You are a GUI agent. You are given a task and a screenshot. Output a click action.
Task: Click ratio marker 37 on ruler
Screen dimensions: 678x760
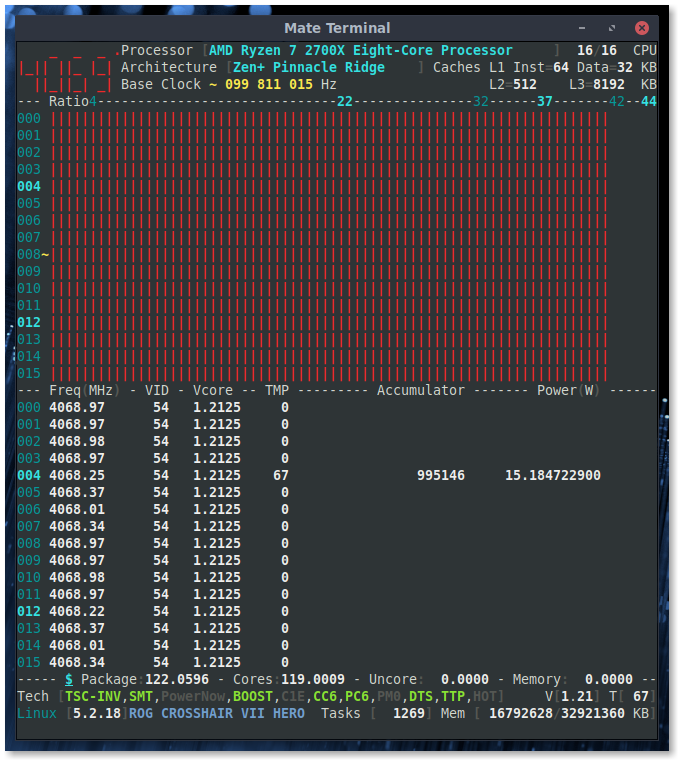(545, 101)
